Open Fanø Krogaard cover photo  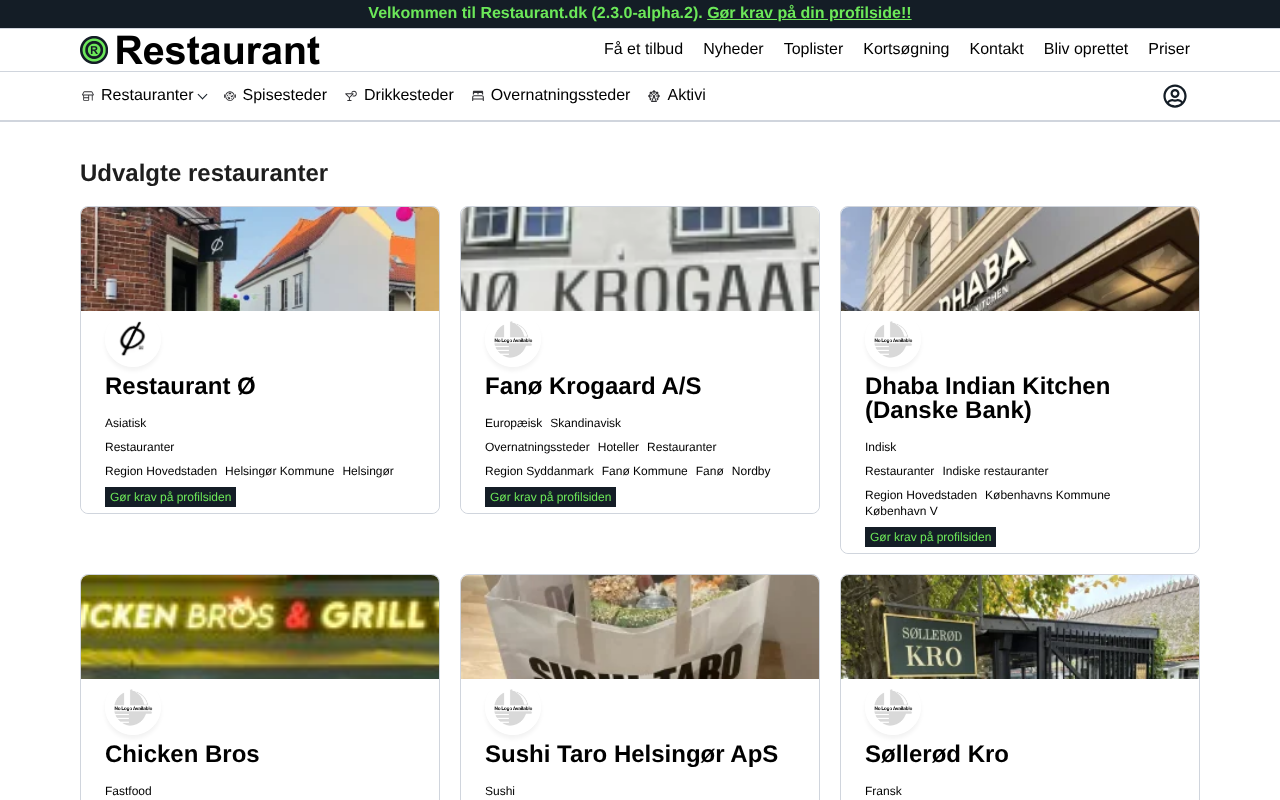[640, 259]
